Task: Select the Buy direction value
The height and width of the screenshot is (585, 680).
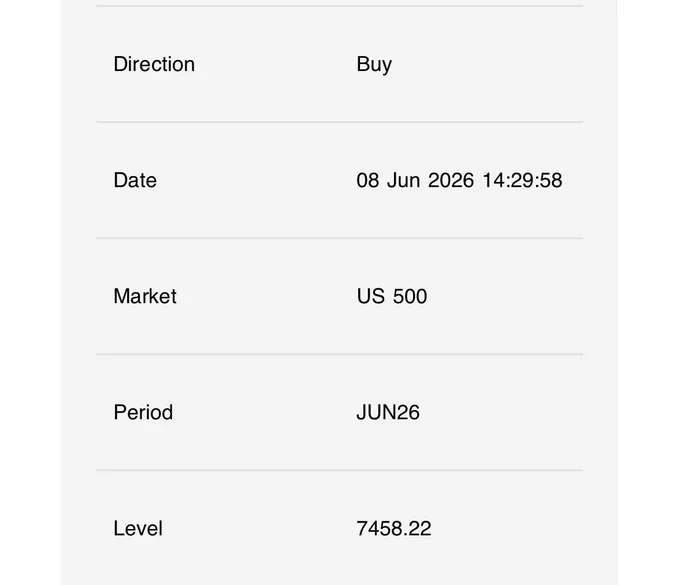Action: (x=374, y=65)
